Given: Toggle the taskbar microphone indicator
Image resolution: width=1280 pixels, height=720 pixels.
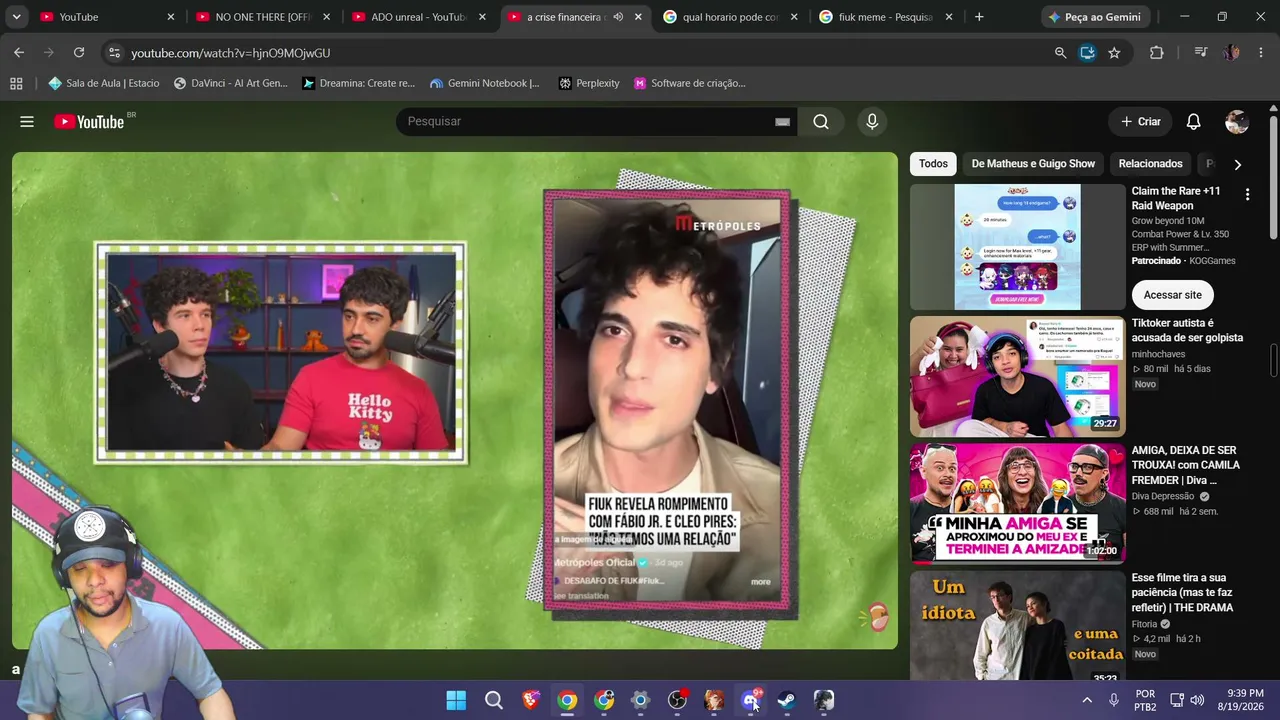Looking at the screenshot, I should 1113,700.
